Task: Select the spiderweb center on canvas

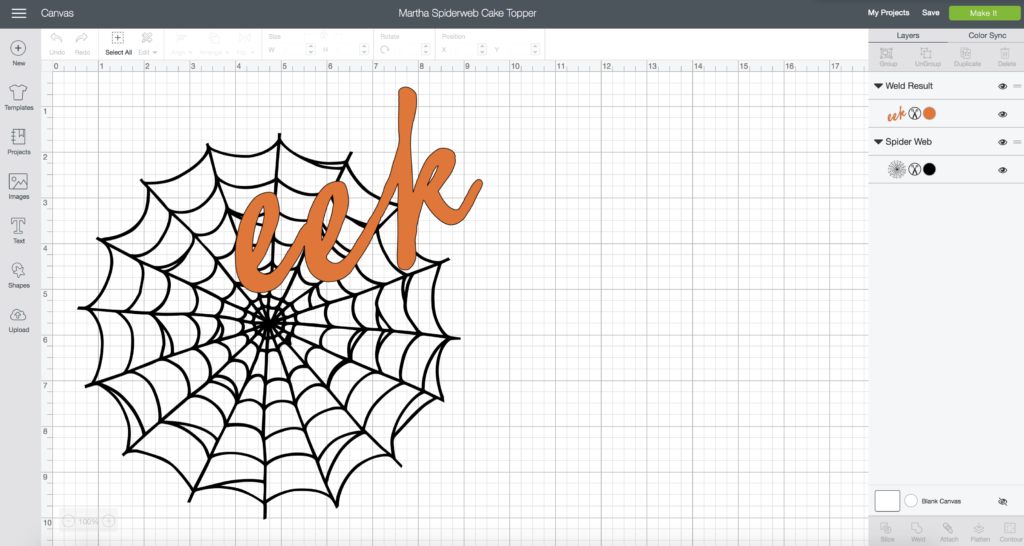Action: pyautogui.click(x=268, y=323)
